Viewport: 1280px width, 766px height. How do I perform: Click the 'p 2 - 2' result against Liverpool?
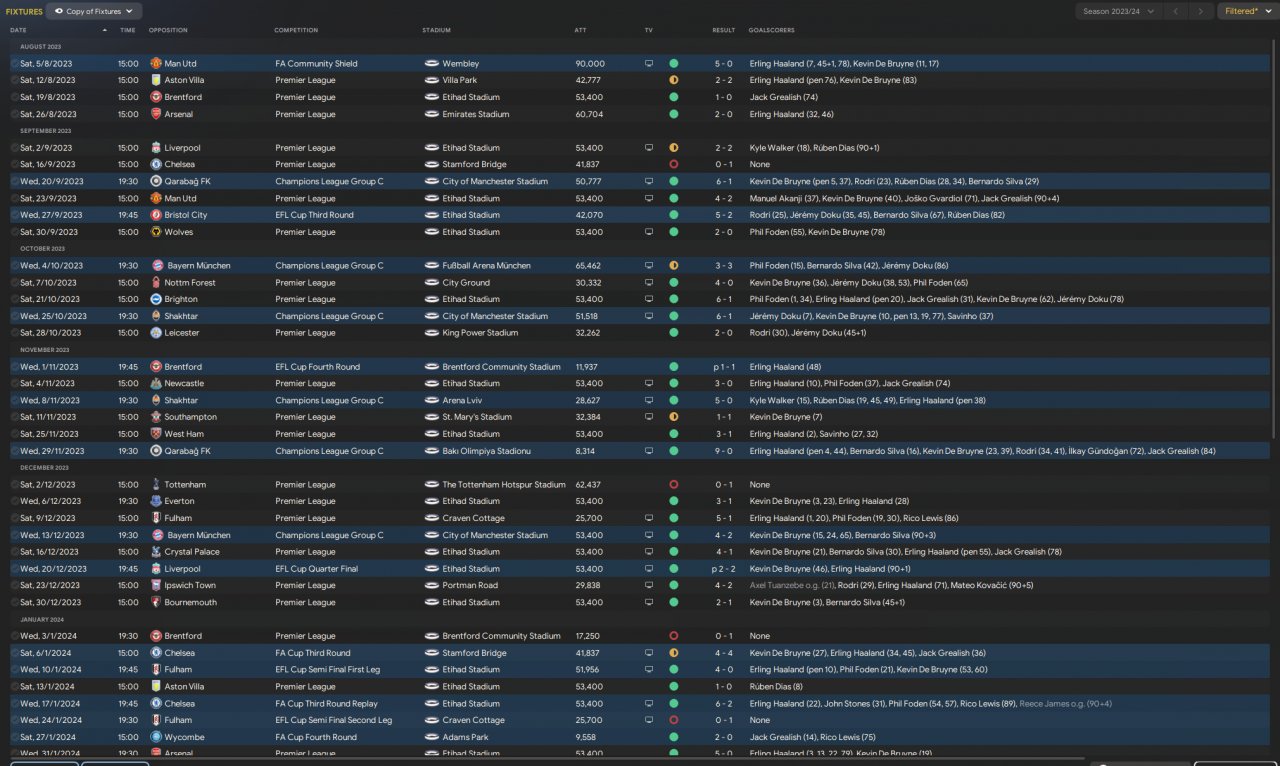pos(723,569)
